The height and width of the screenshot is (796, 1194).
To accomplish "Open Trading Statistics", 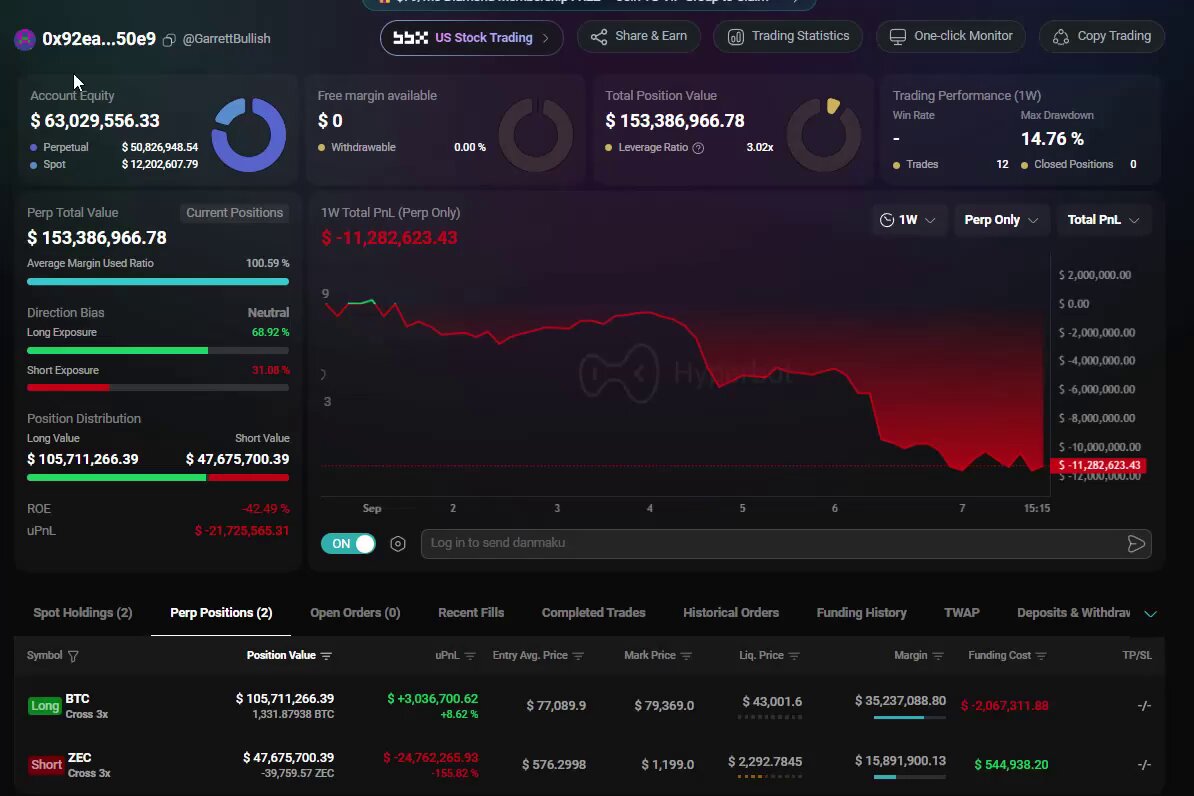I will pos(788,37).
